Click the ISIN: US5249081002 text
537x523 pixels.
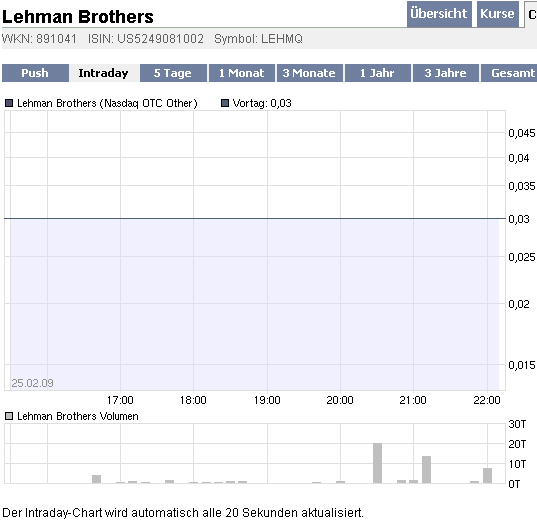146,39
